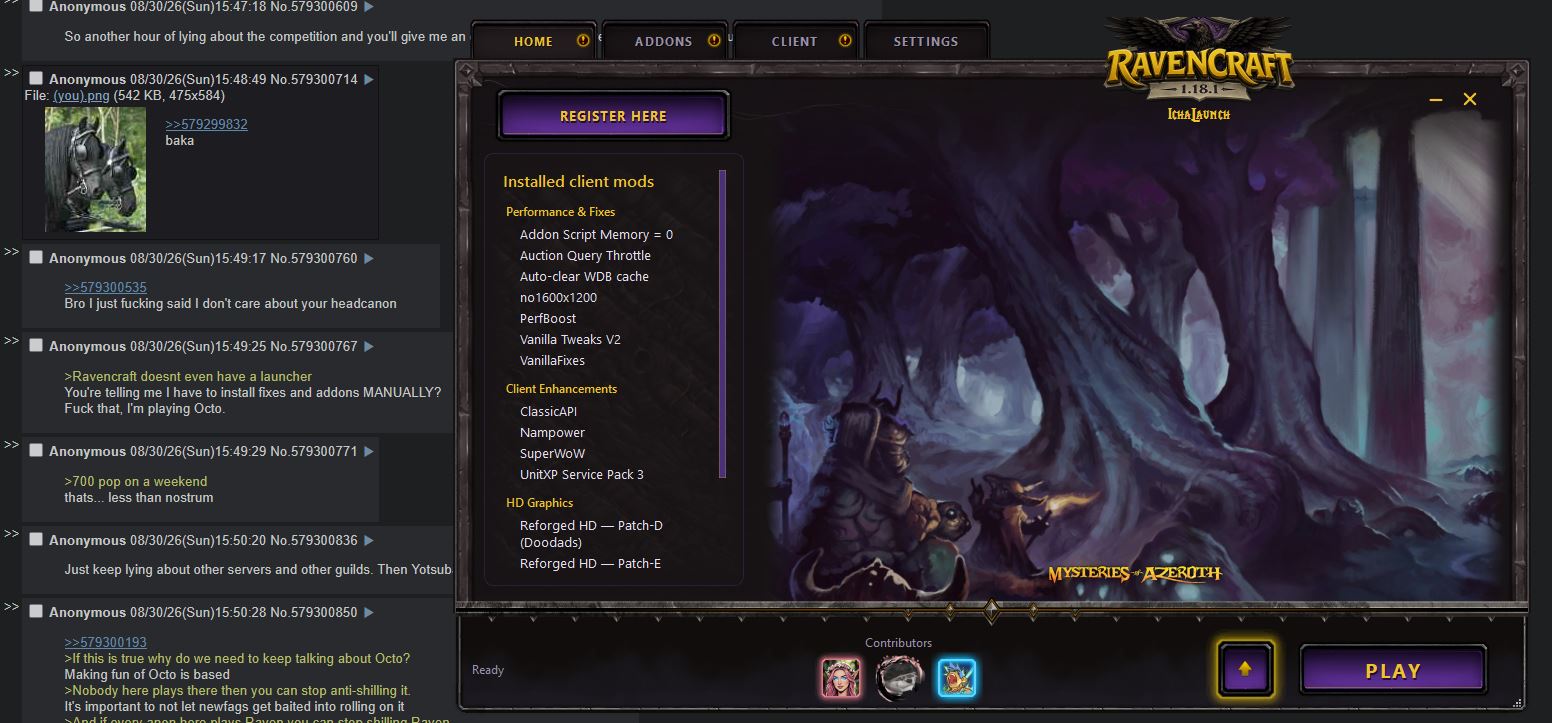This screenshot has width=1552, height=723.
Task: Click the 'Ready' status text
Action: 488,670
